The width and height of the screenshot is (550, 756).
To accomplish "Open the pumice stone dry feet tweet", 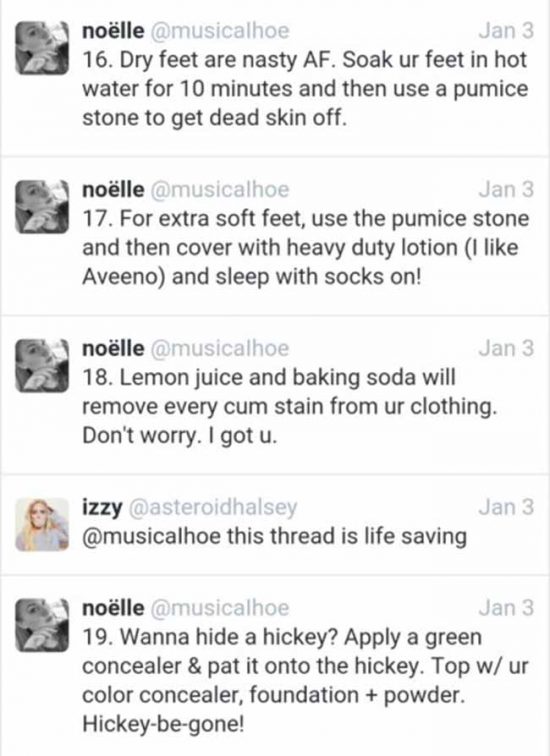I will [x=275, y=78].
